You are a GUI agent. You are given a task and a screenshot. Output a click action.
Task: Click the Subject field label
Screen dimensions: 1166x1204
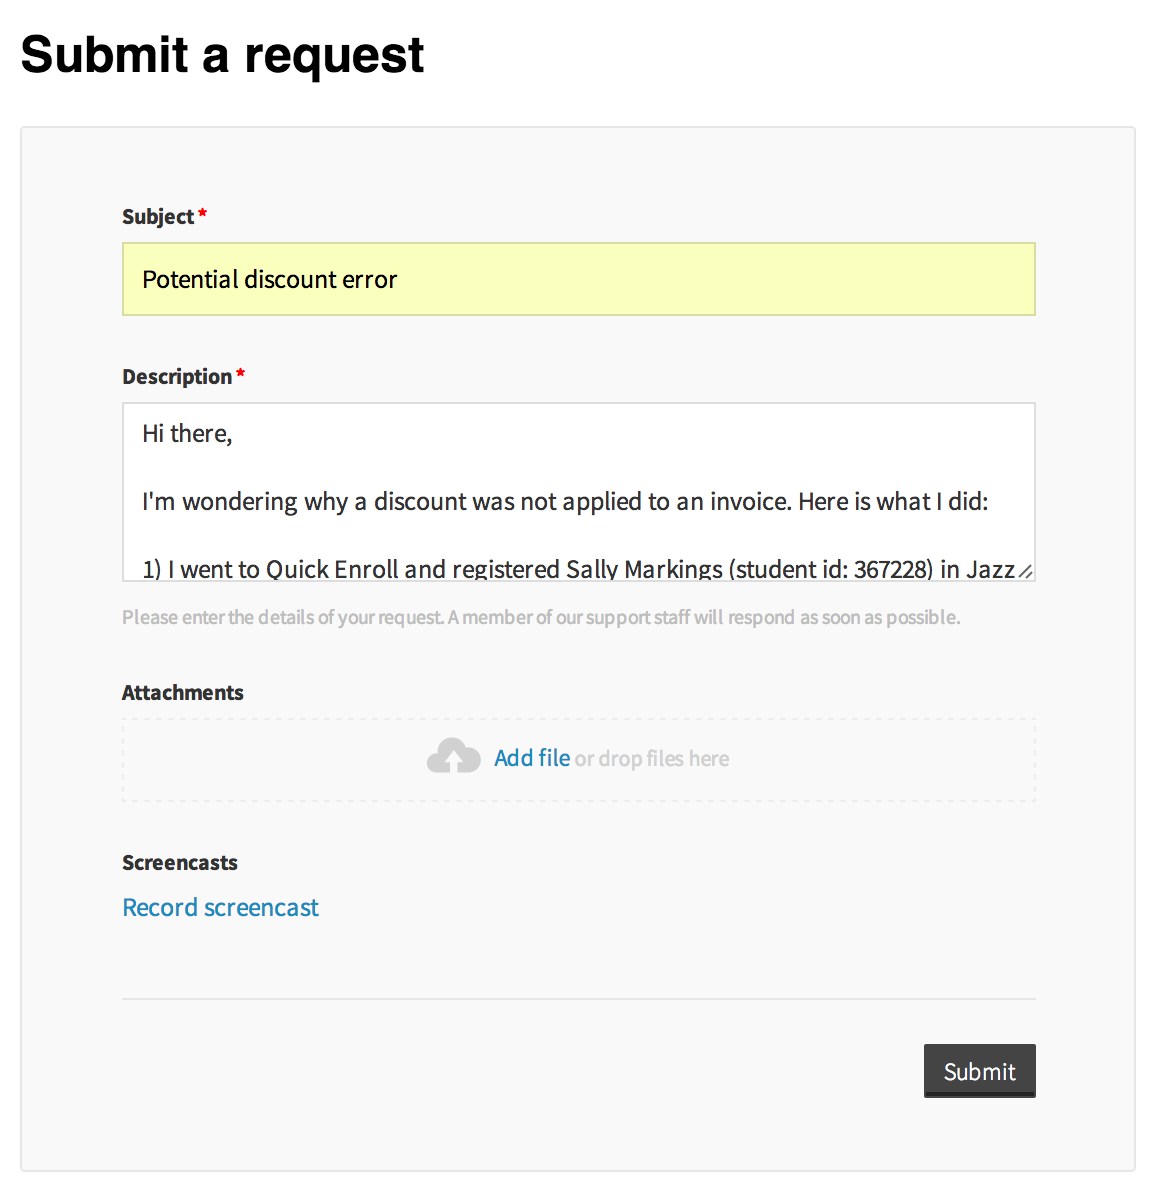[x=158, y=216]
